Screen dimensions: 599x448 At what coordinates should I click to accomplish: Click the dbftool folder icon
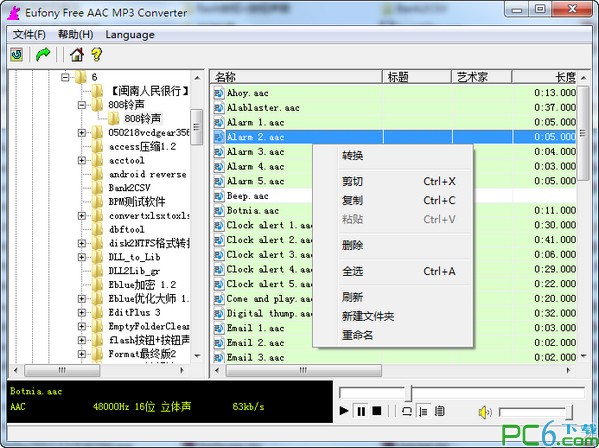[98, 229]
